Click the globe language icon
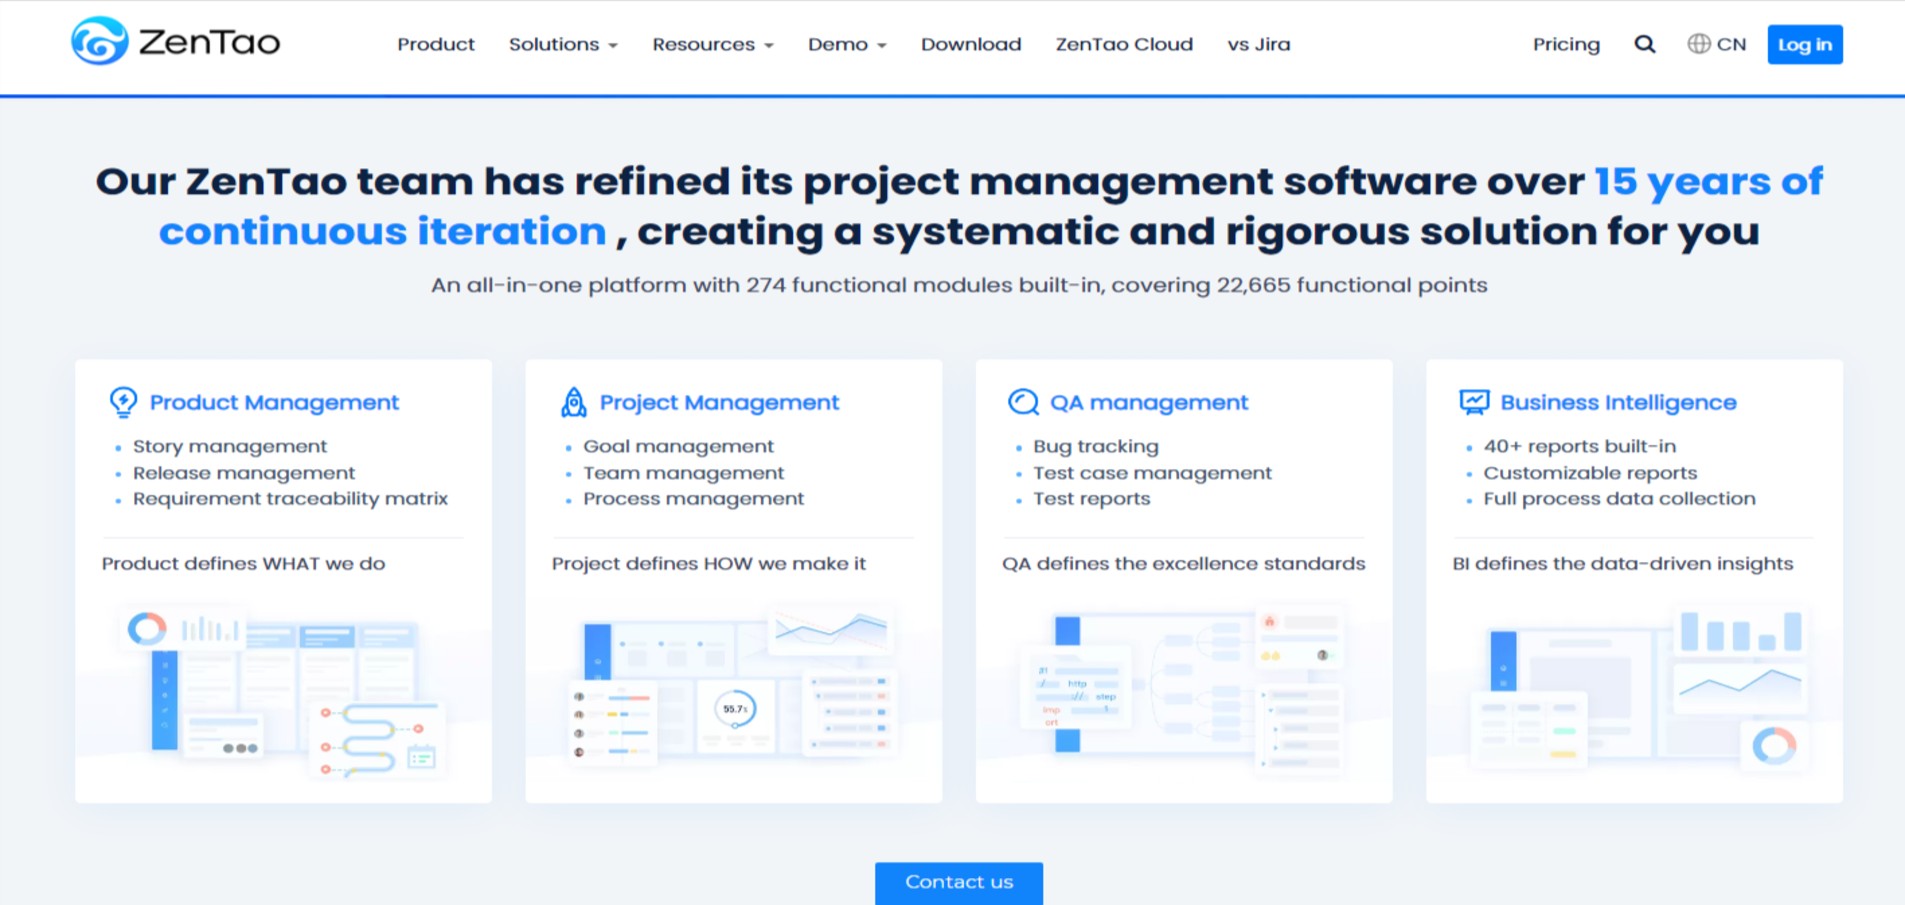 1698,44
